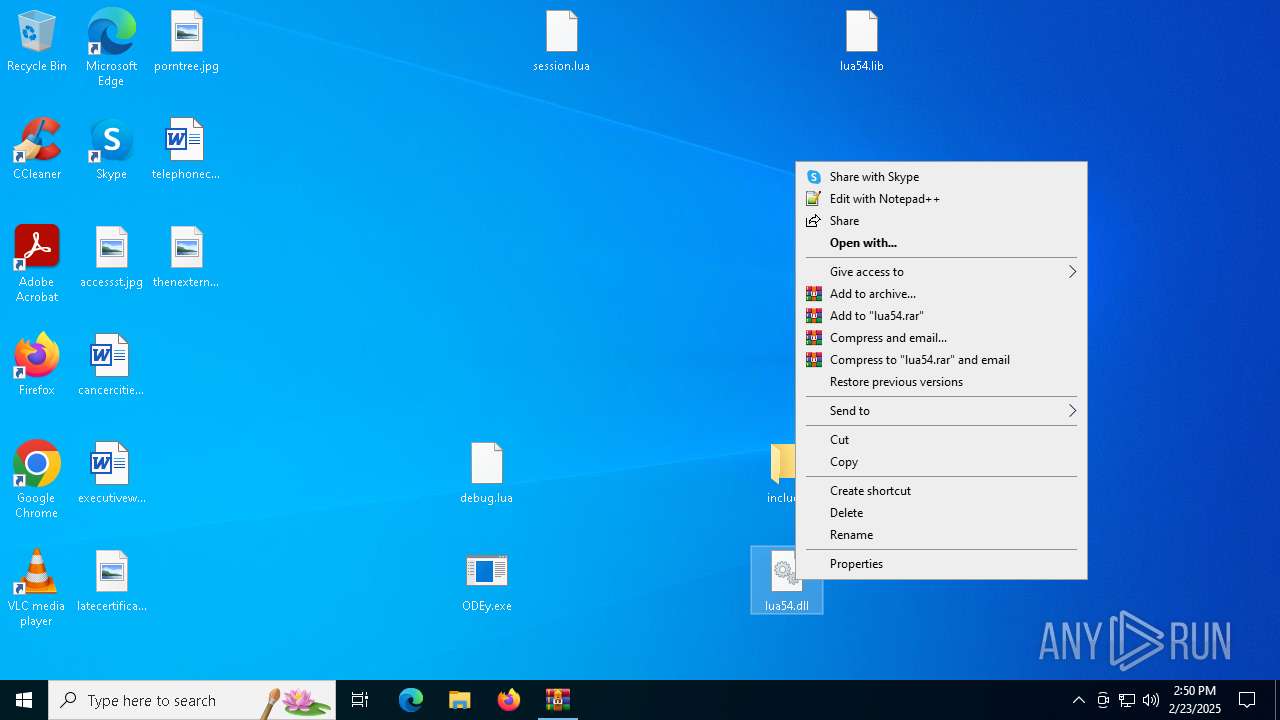1280x720 pixels.
Task: Choose Add to archive...
Action: (x=941, y=294)
